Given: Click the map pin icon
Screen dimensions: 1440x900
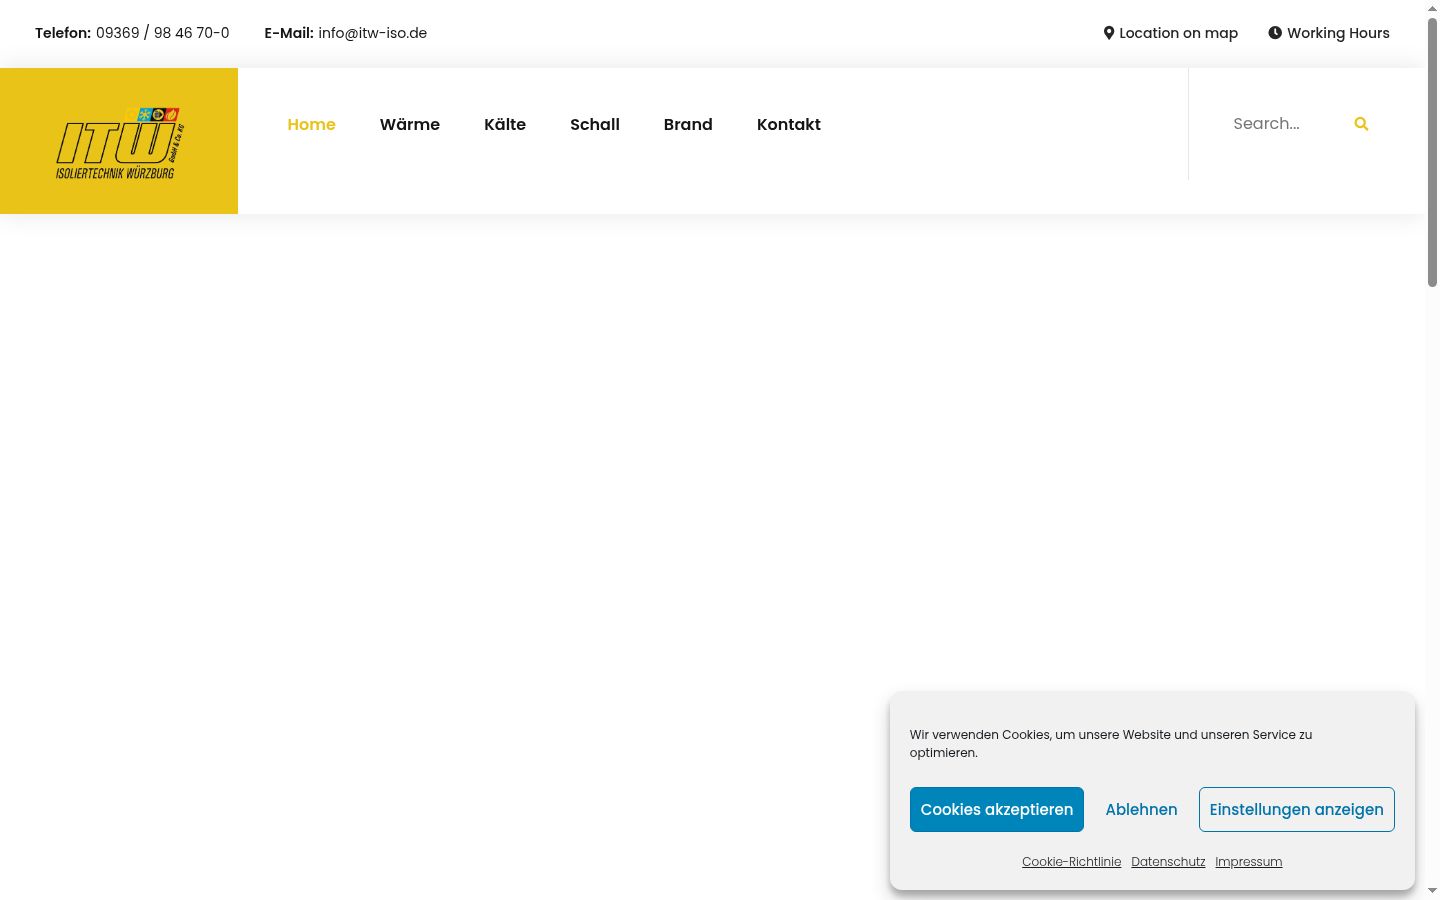Looking at the screenshot, I should click(1109, 33).
